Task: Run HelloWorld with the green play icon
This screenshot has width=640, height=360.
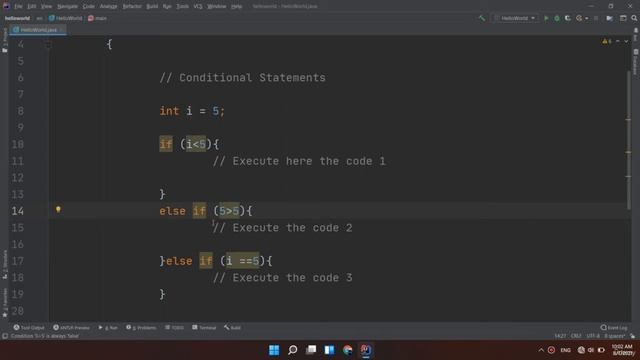Action: point(546,18)
